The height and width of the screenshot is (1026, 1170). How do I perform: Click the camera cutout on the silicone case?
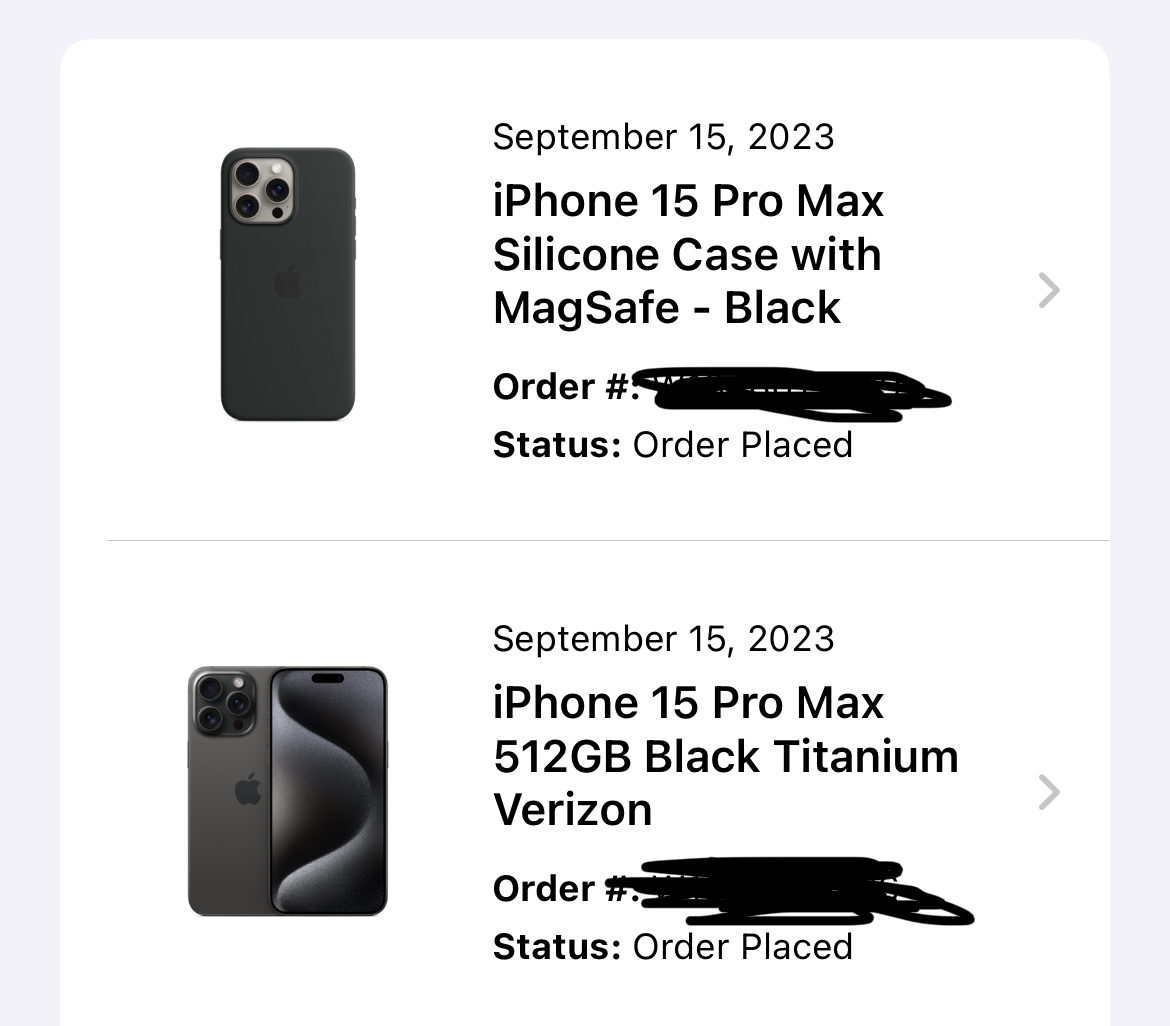point(261,188)
